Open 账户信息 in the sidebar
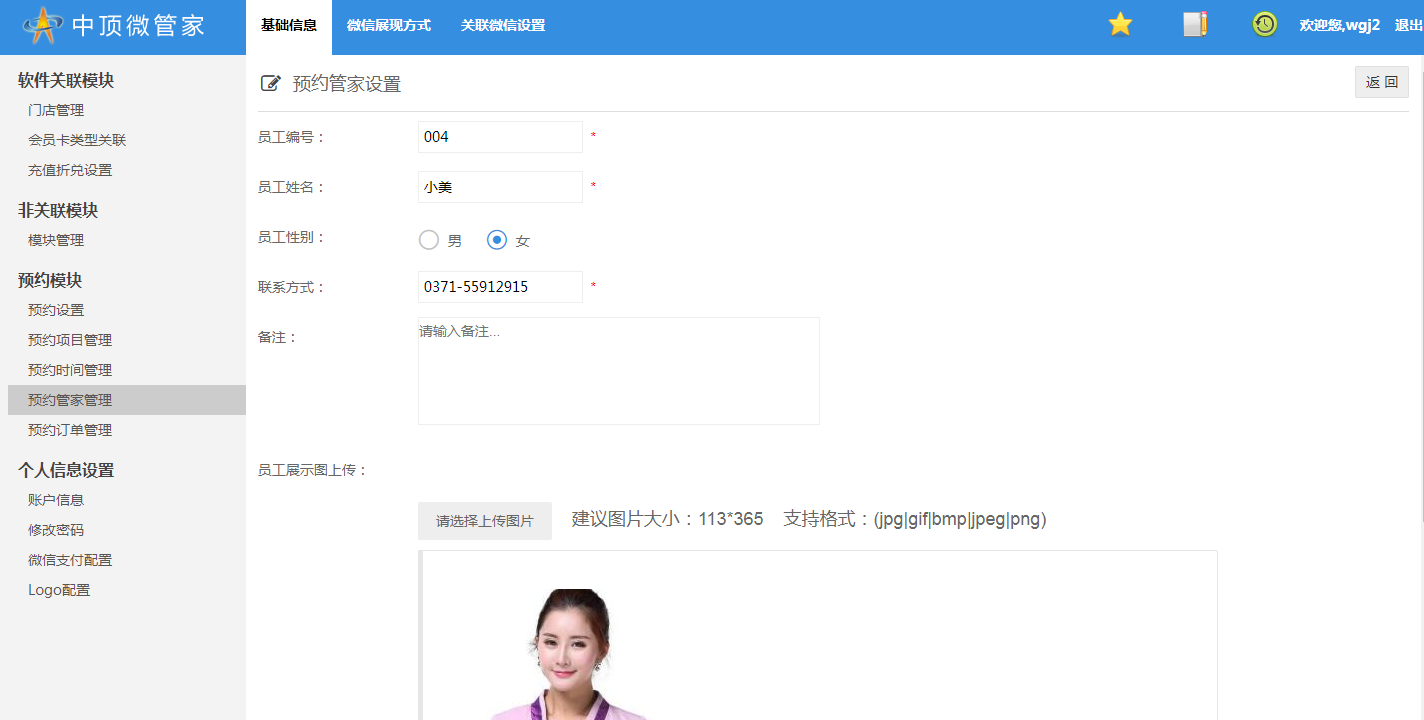 pyautogui.click(x=56, y=500)
